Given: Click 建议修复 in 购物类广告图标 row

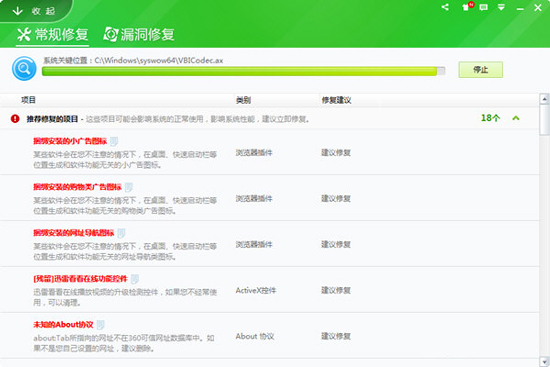Looking at the screenshot, I should coord(336,199).
